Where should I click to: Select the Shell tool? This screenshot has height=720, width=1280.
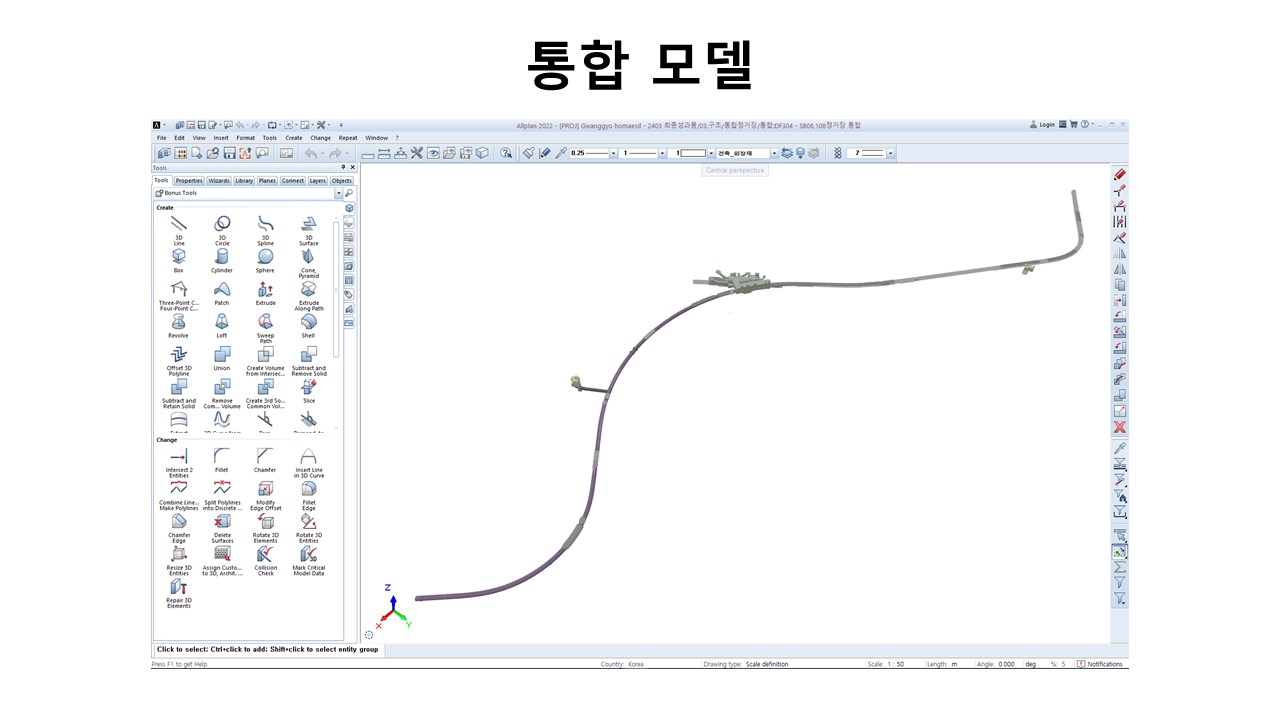pyautogui.click(x=309, y=326)
